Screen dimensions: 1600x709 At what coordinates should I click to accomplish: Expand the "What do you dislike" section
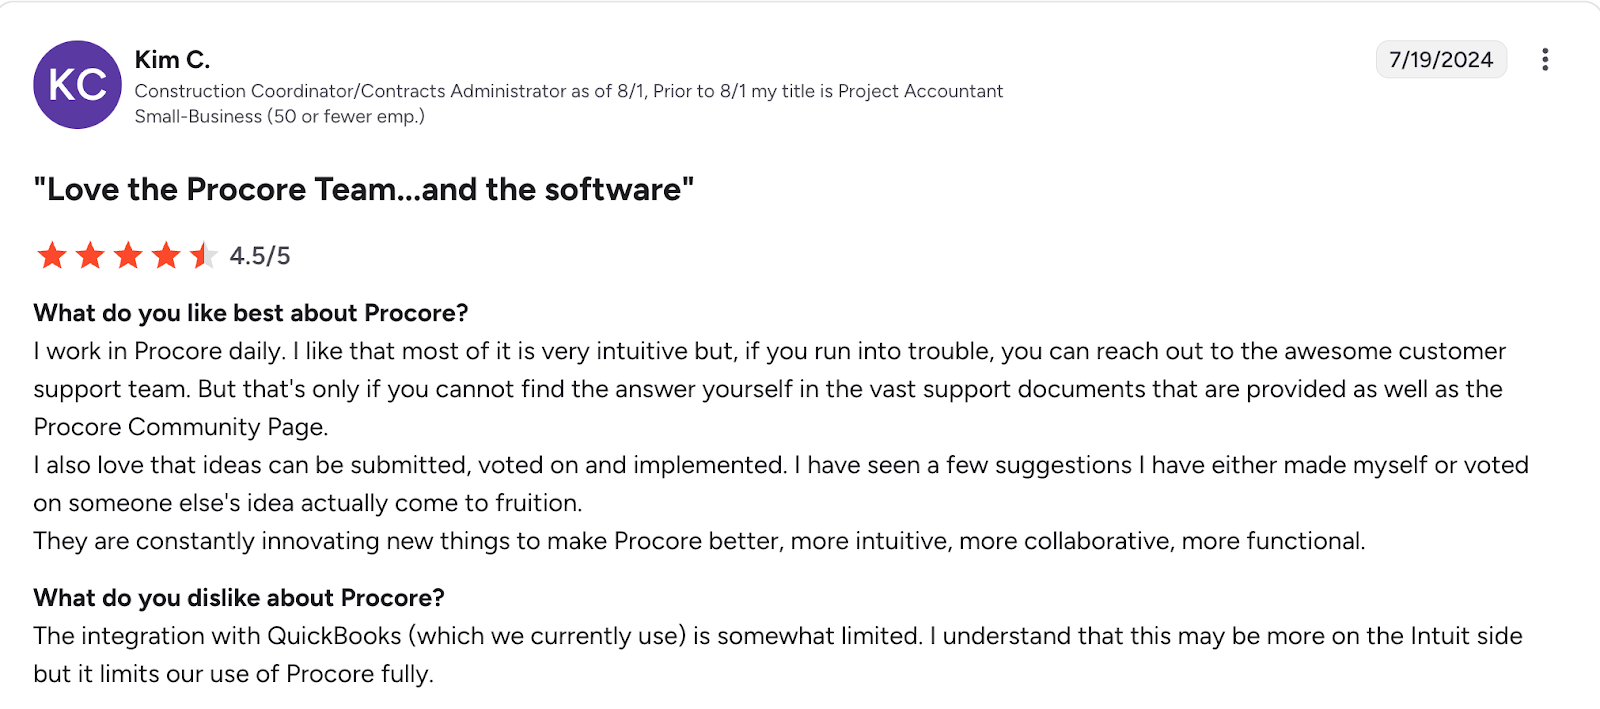tap(240, 598)
